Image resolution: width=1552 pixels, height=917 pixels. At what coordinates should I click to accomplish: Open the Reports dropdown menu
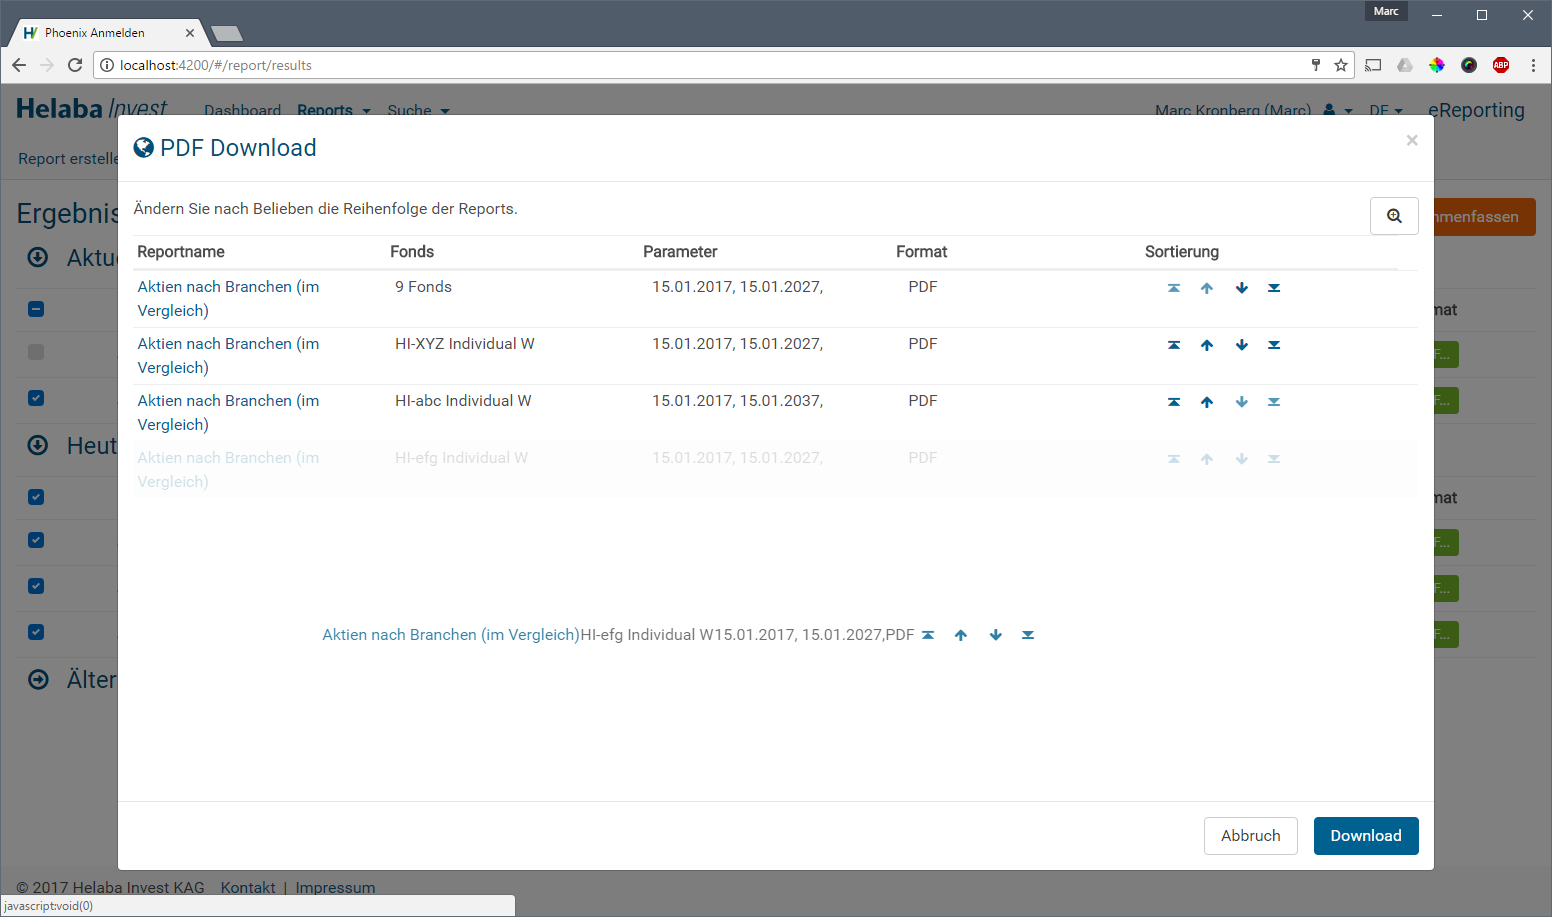point(333,110)
